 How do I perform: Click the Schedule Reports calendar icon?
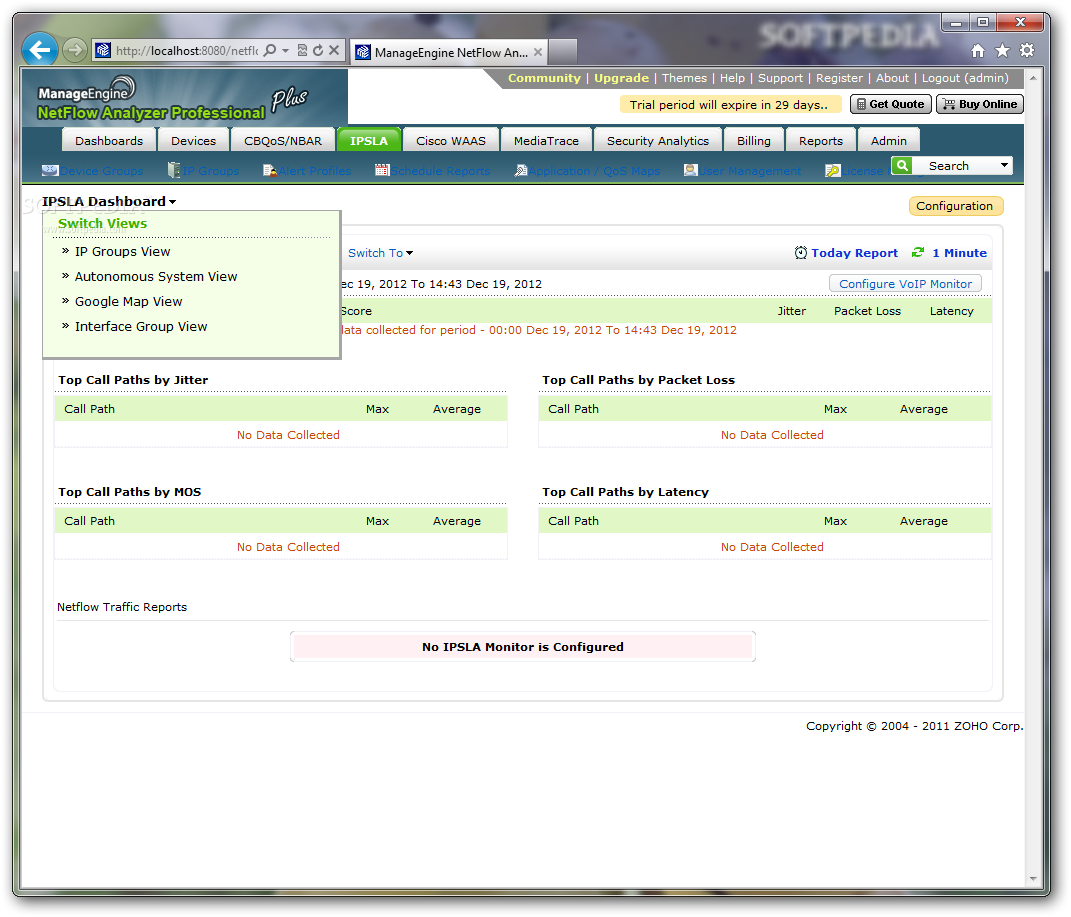(382, 170)
